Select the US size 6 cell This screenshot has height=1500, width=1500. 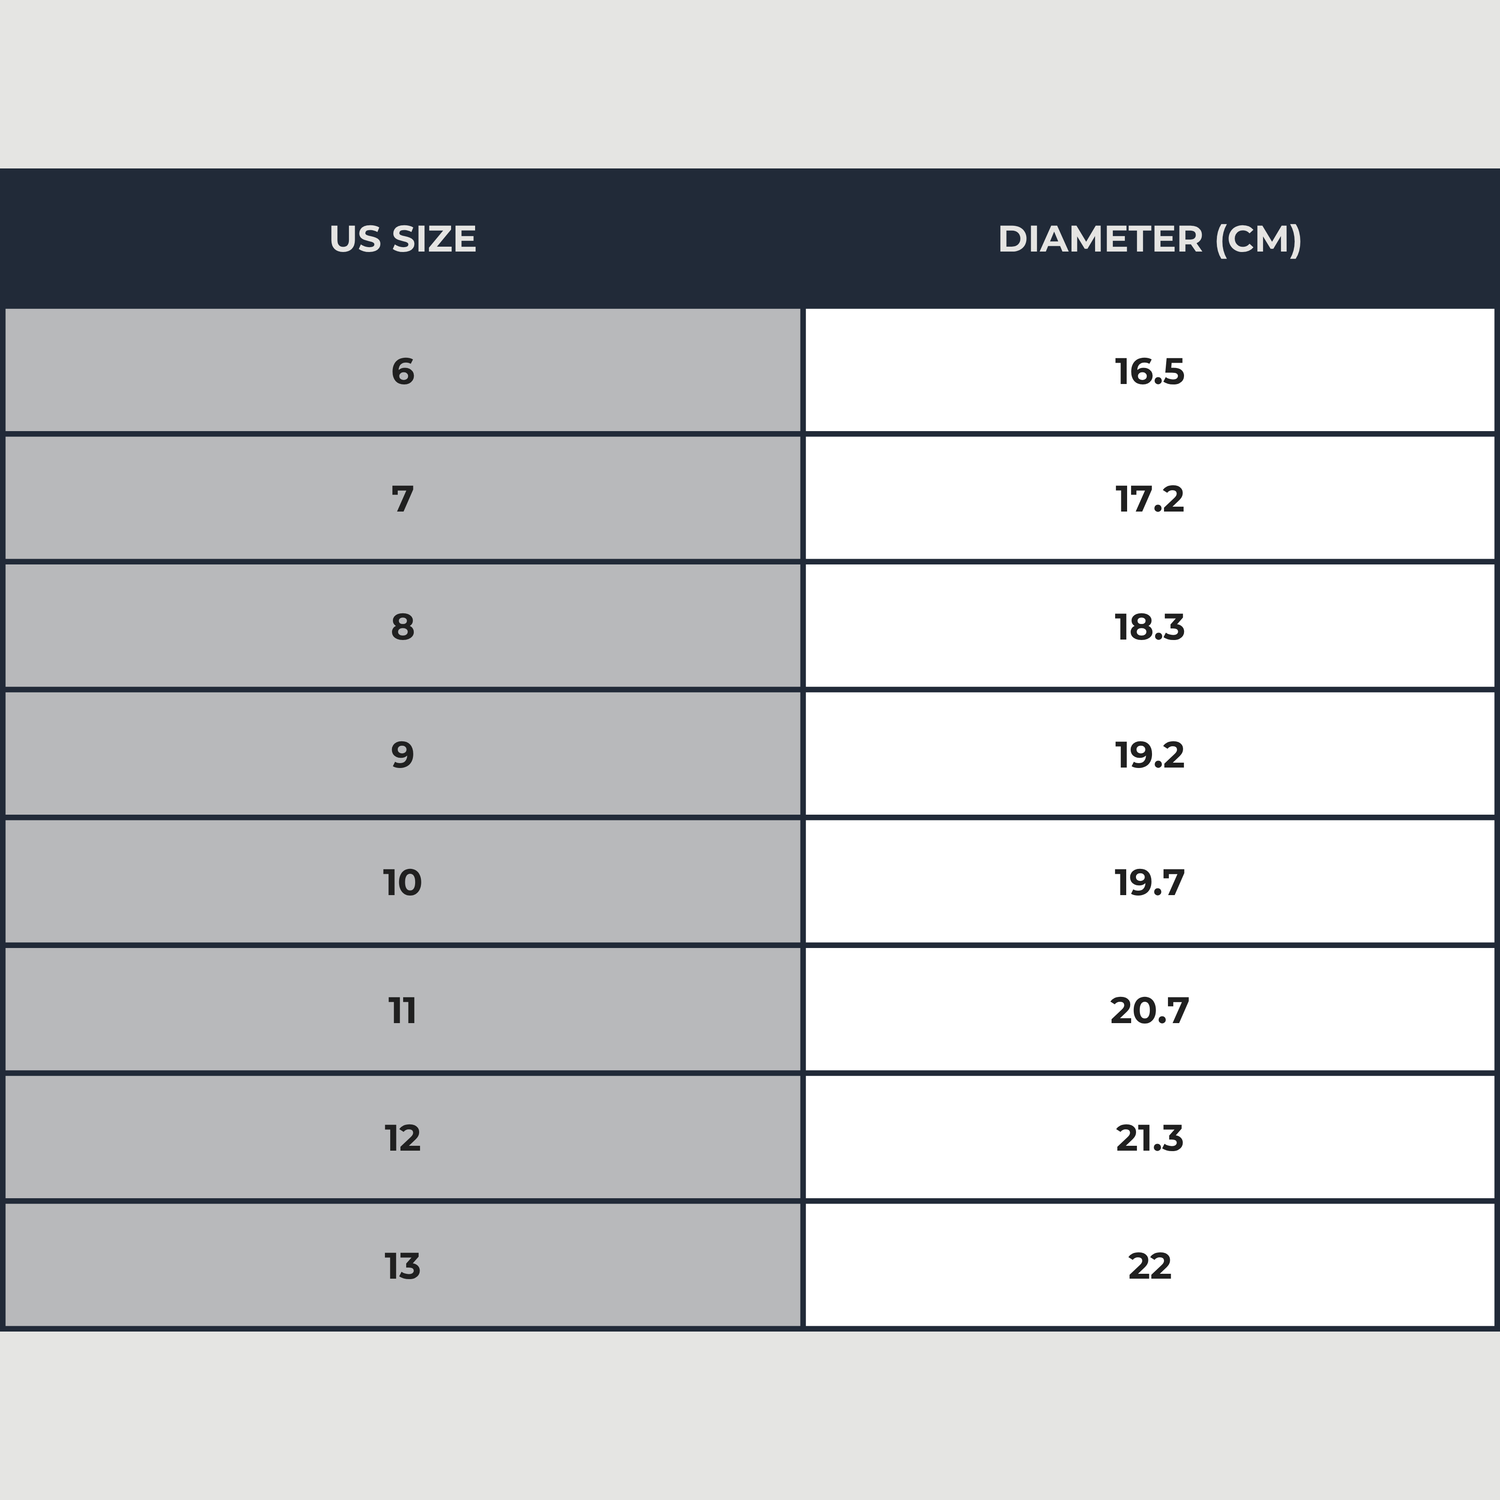[x=402, y=371]
